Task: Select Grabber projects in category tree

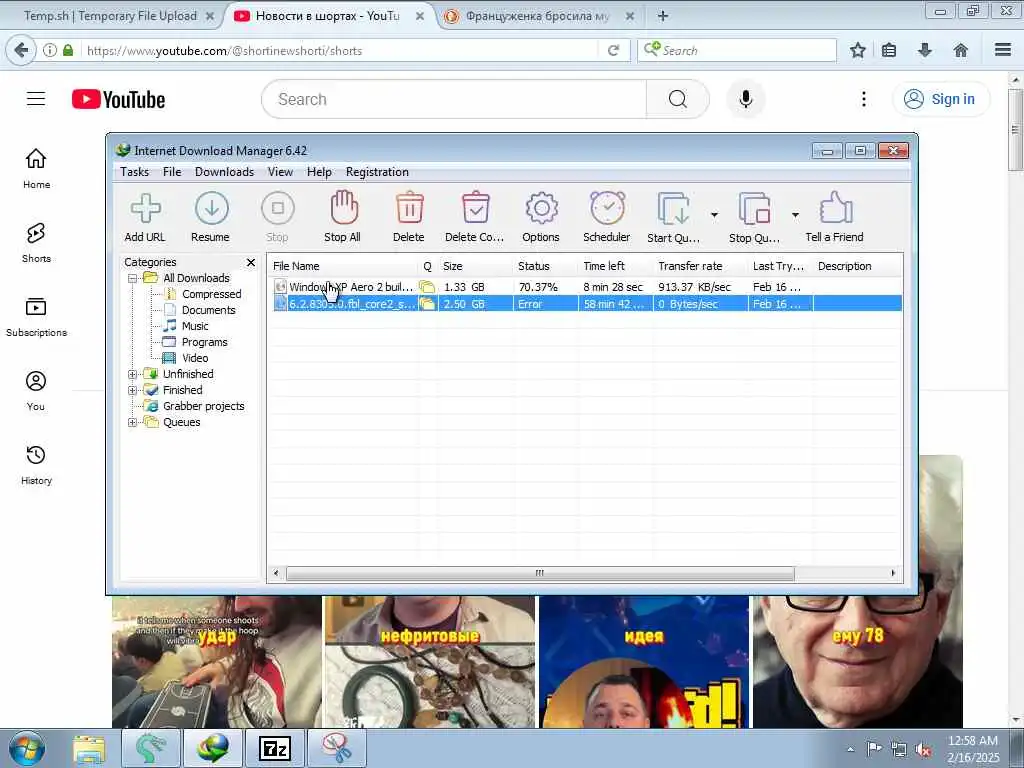Action: tap(204, 406)
